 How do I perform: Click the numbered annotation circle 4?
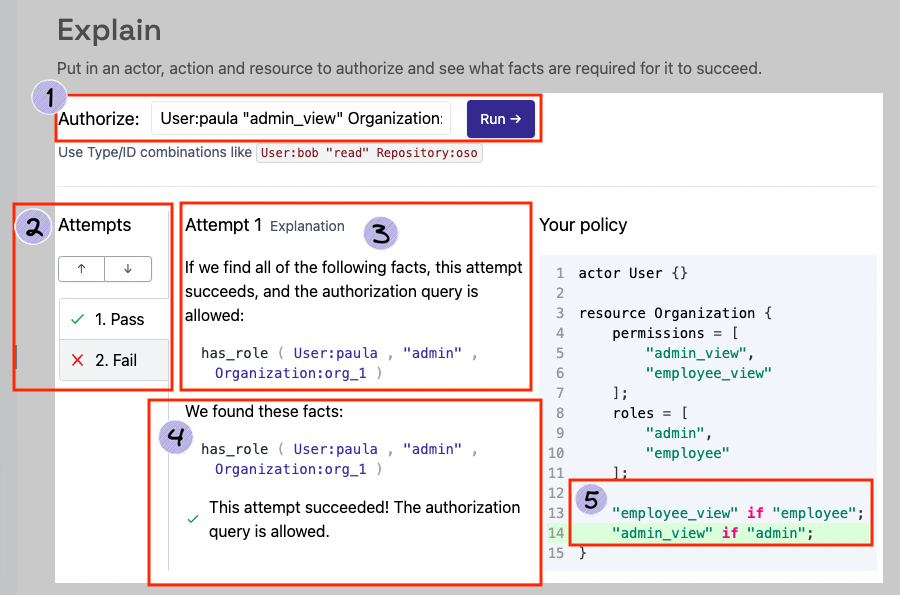tap(177, 437)
